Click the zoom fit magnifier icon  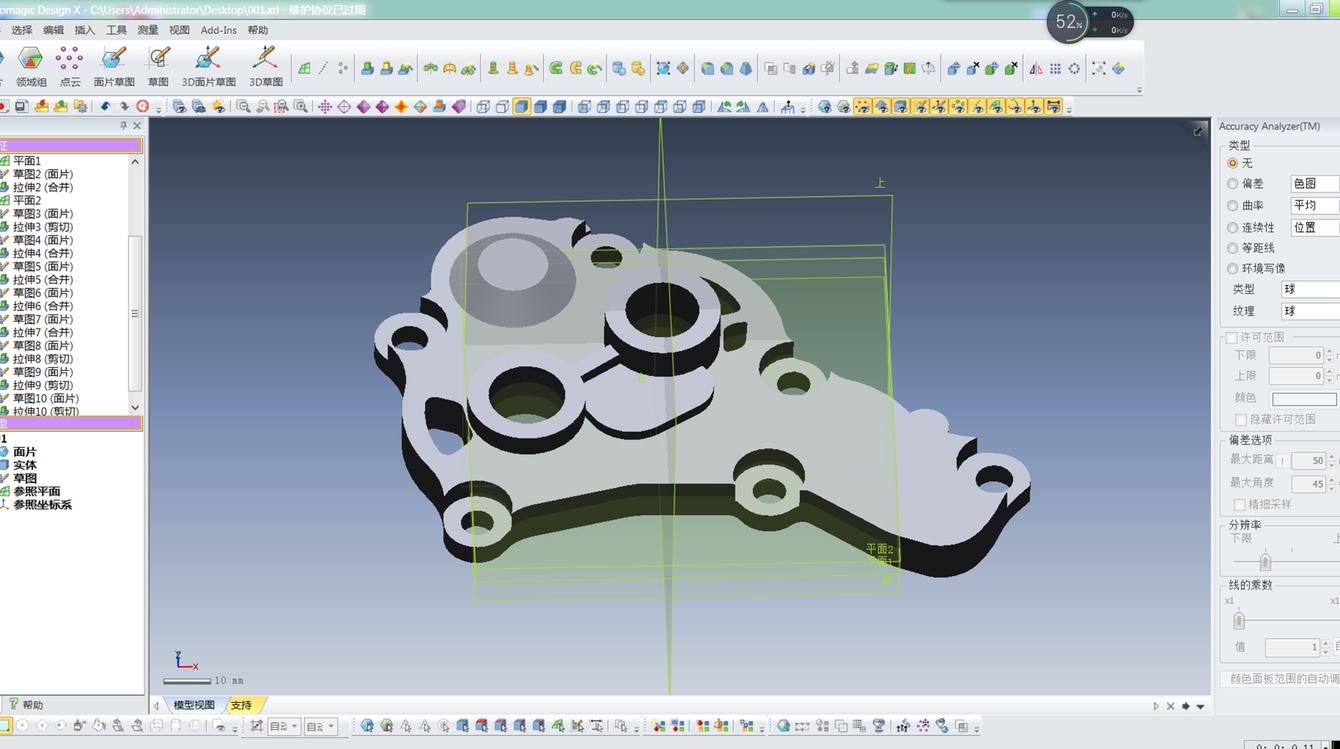[x=243, y=106]
